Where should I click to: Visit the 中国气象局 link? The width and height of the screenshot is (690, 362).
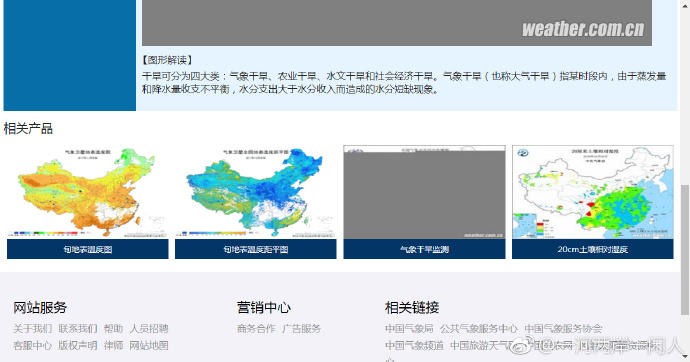[409, 329]
